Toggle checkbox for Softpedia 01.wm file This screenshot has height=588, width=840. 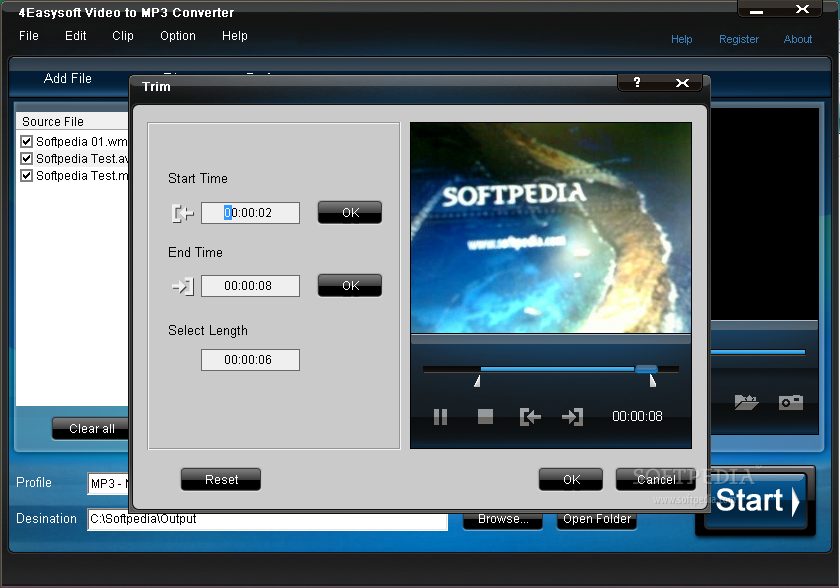26,141
